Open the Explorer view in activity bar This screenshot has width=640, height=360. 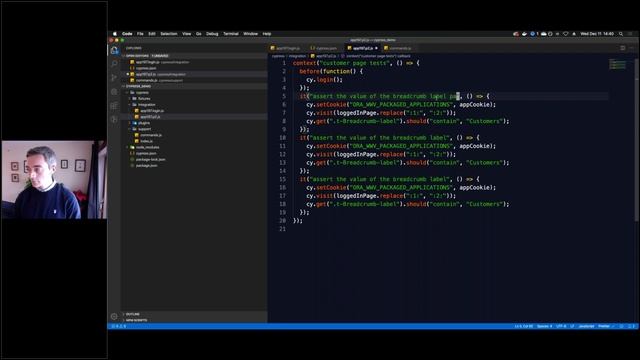[114, 50]
